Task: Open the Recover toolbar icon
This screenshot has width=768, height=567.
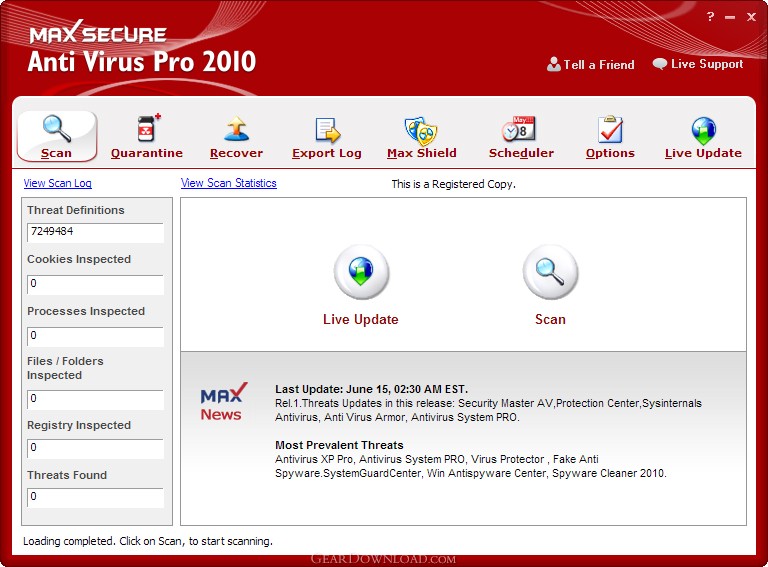Action: click(x=237, y=129)
